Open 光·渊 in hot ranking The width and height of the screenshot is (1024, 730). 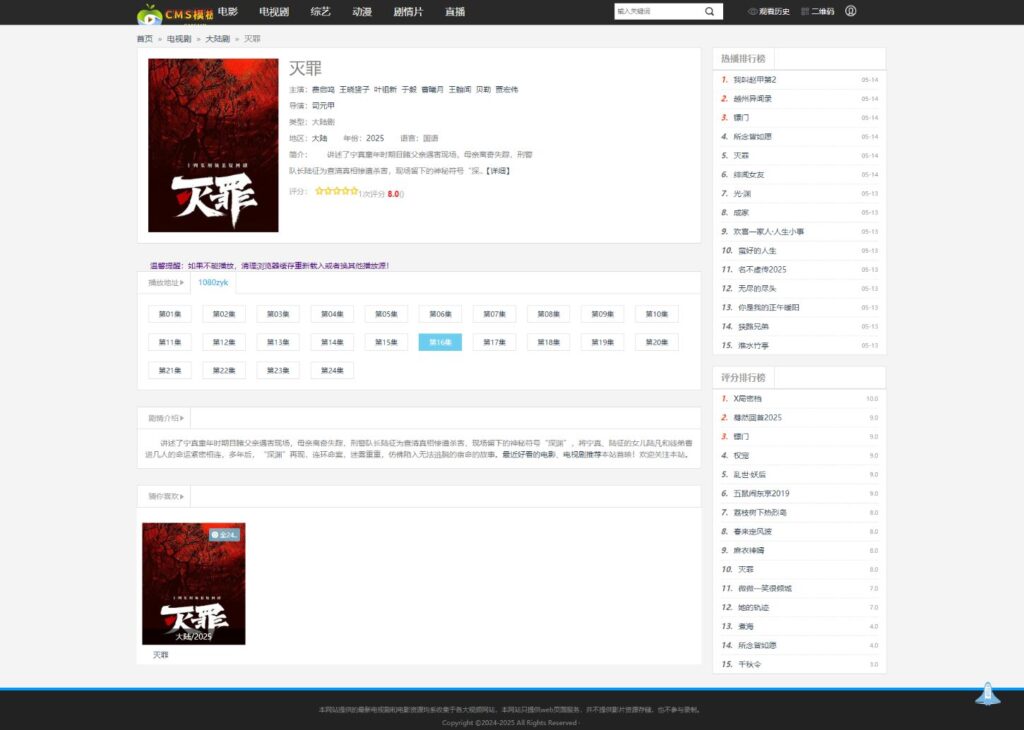coord(742,193)
